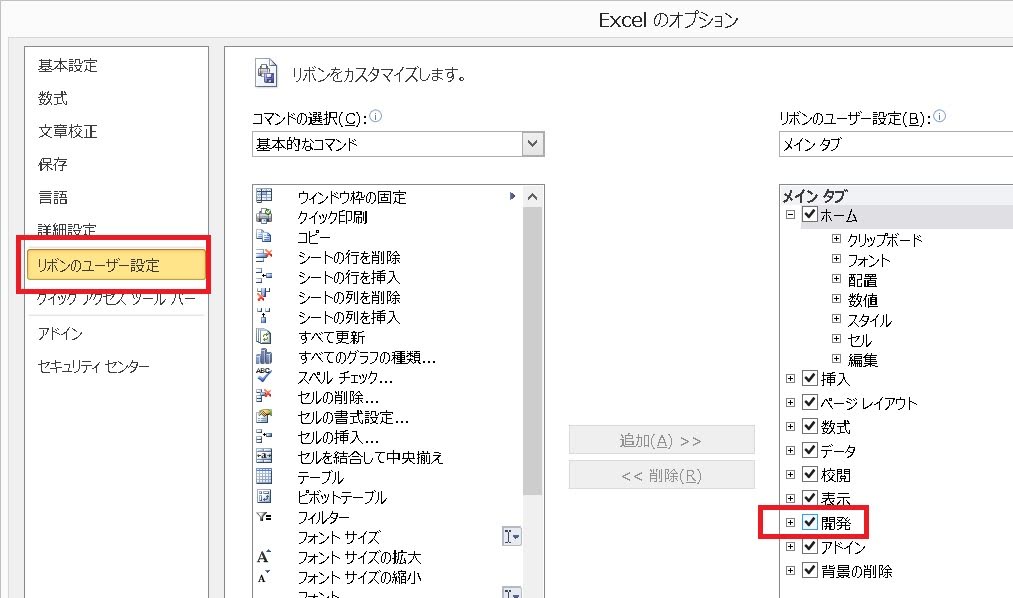
Task: Uncheck the データ tab checkbox
Action: [809, 449]
